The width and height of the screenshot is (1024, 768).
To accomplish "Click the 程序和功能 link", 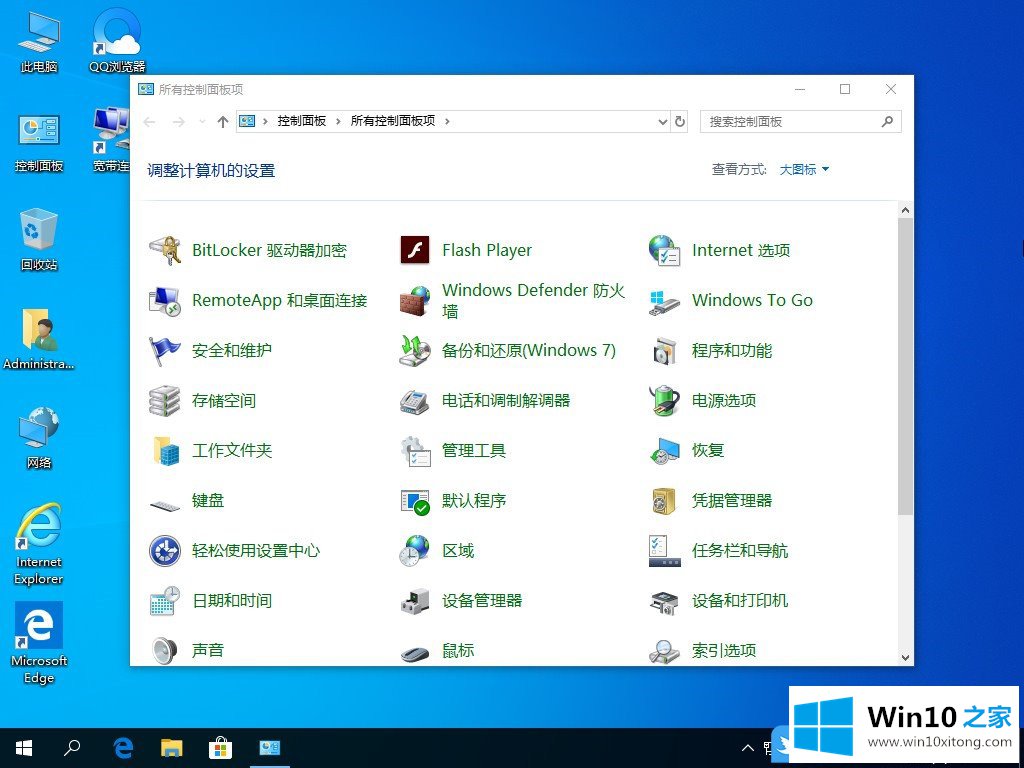I will [x=731, y=350].
